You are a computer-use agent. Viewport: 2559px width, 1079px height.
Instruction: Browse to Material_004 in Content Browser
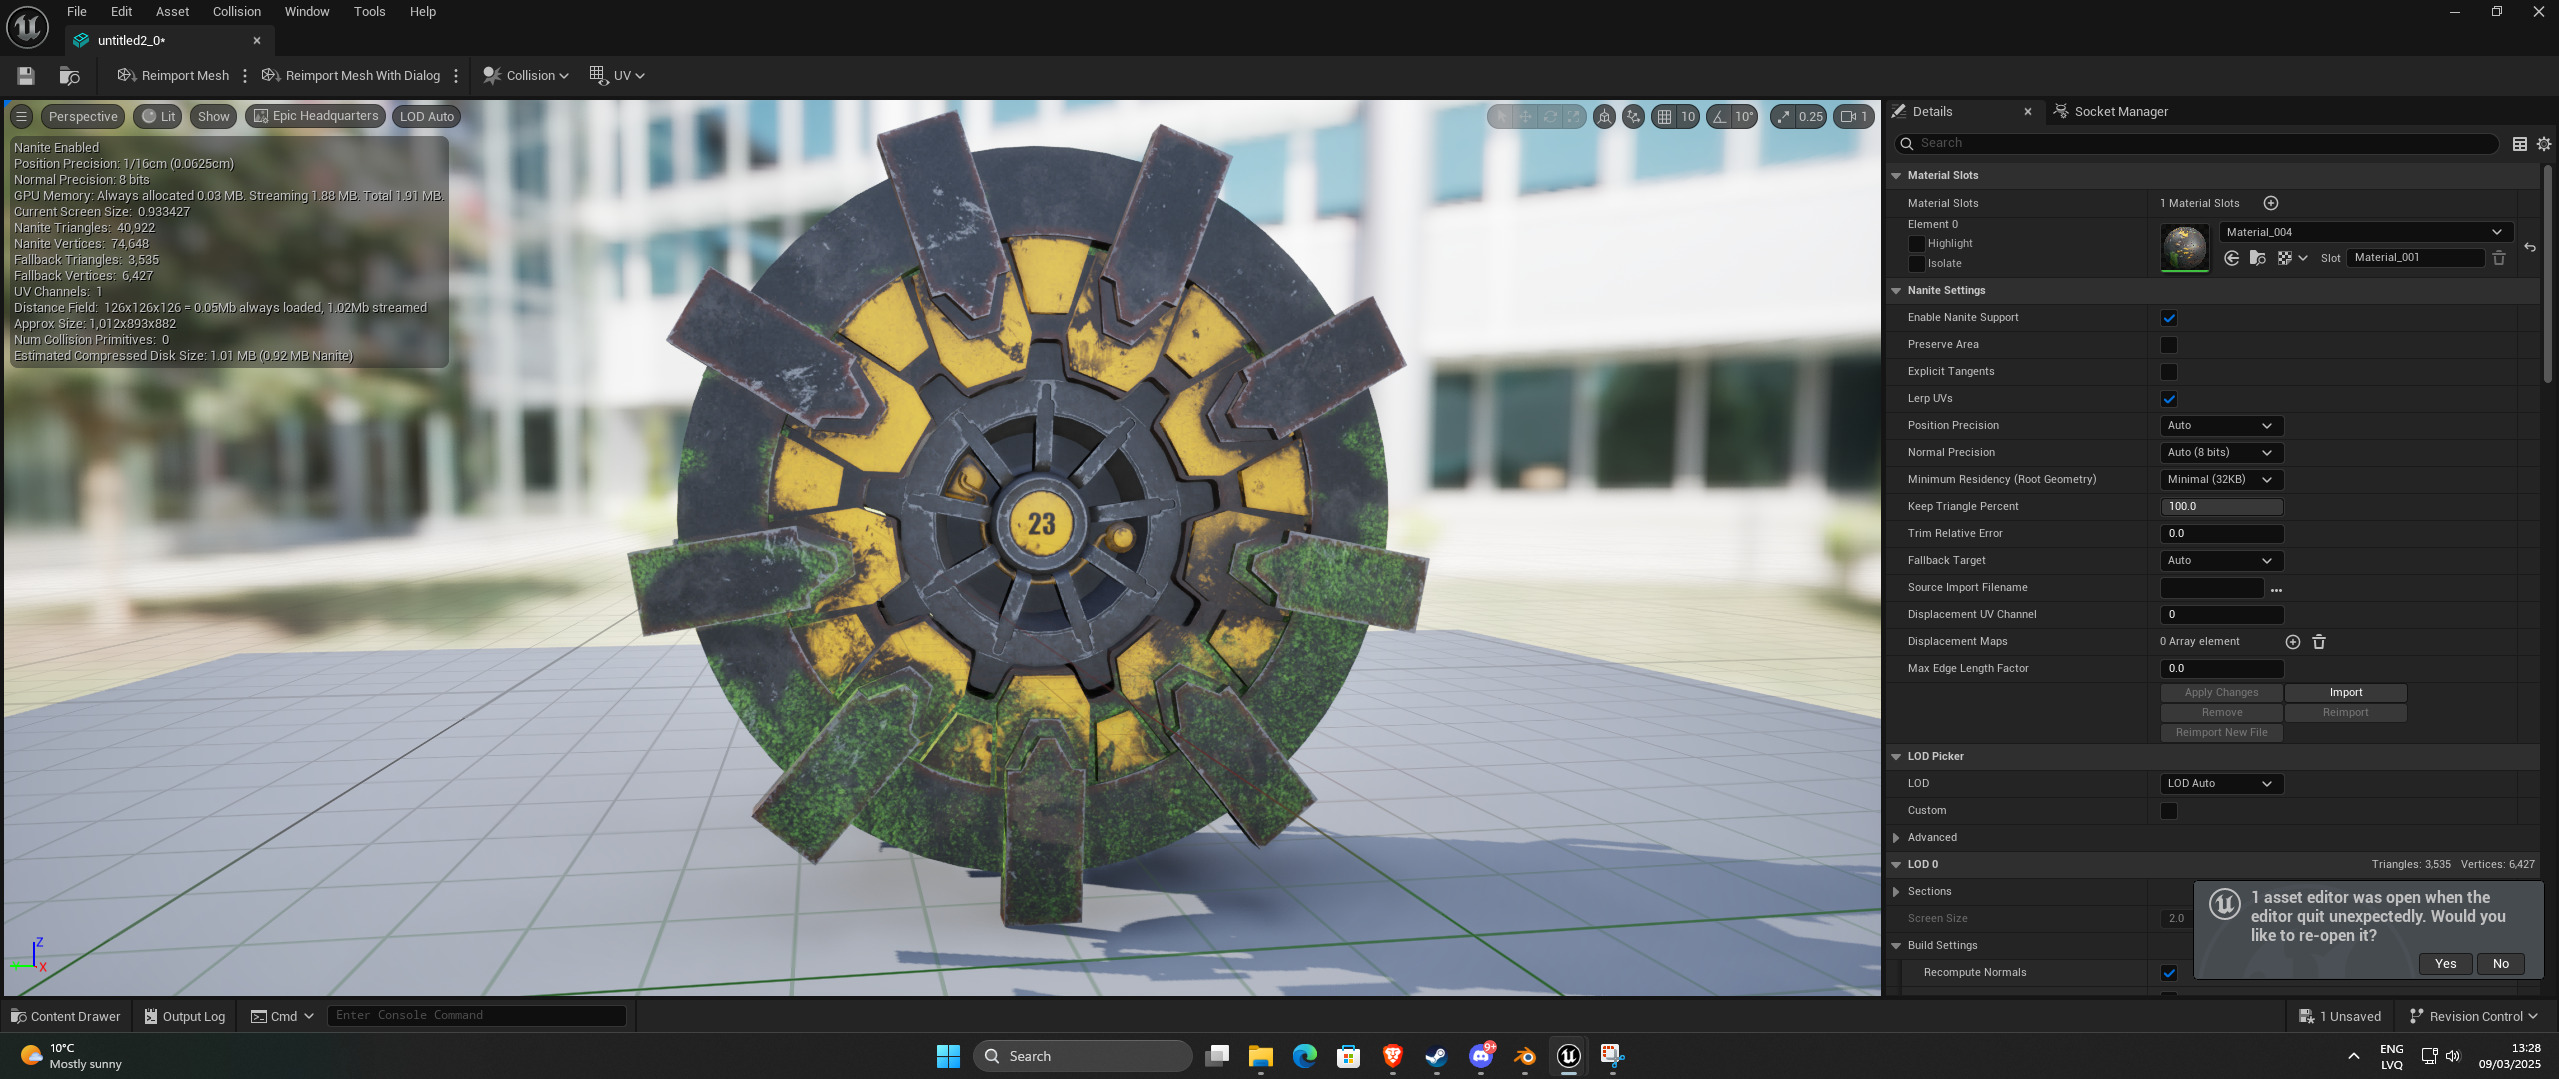coord(2258,258)
